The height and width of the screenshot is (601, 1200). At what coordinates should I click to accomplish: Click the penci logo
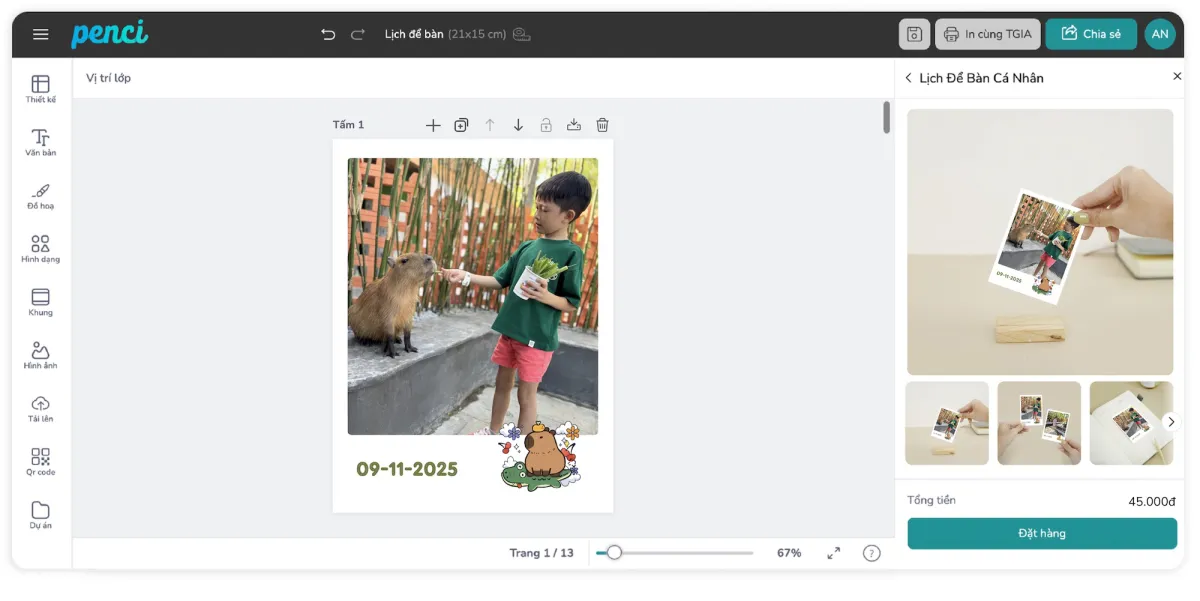pos(109,34)
